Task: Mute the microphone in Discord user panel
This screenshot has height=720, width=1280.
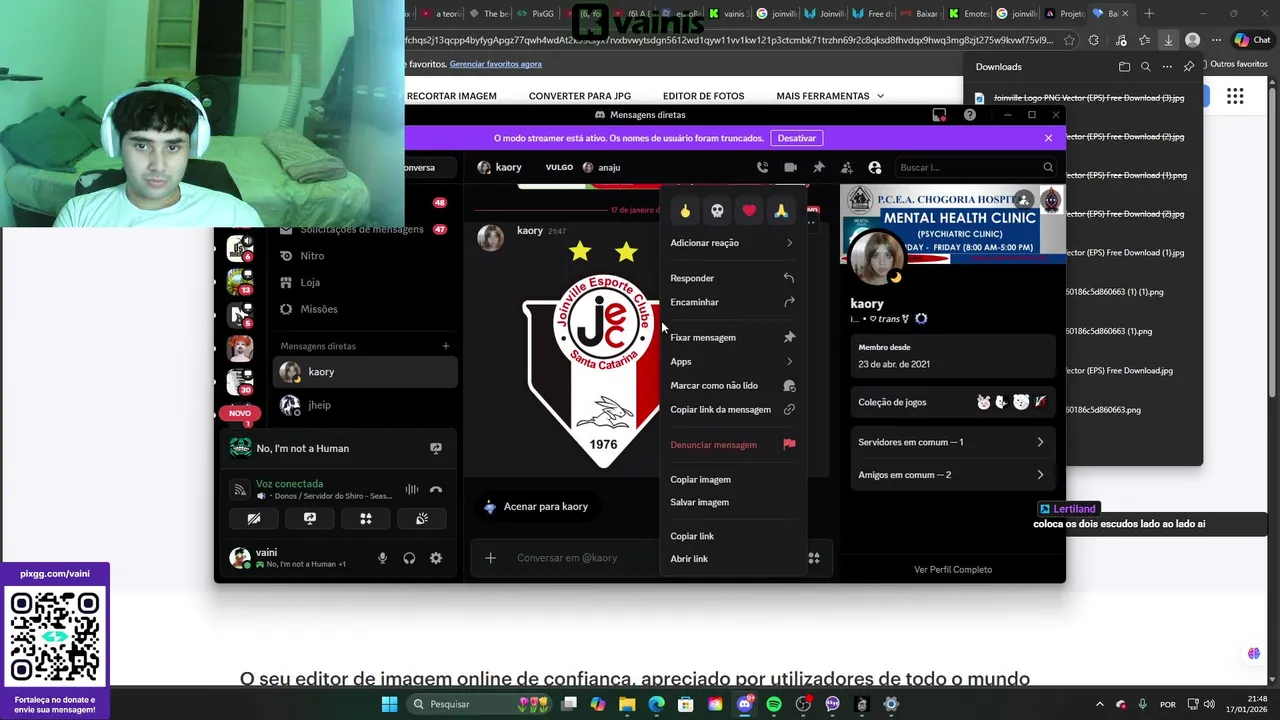Action: pos(382,558)
